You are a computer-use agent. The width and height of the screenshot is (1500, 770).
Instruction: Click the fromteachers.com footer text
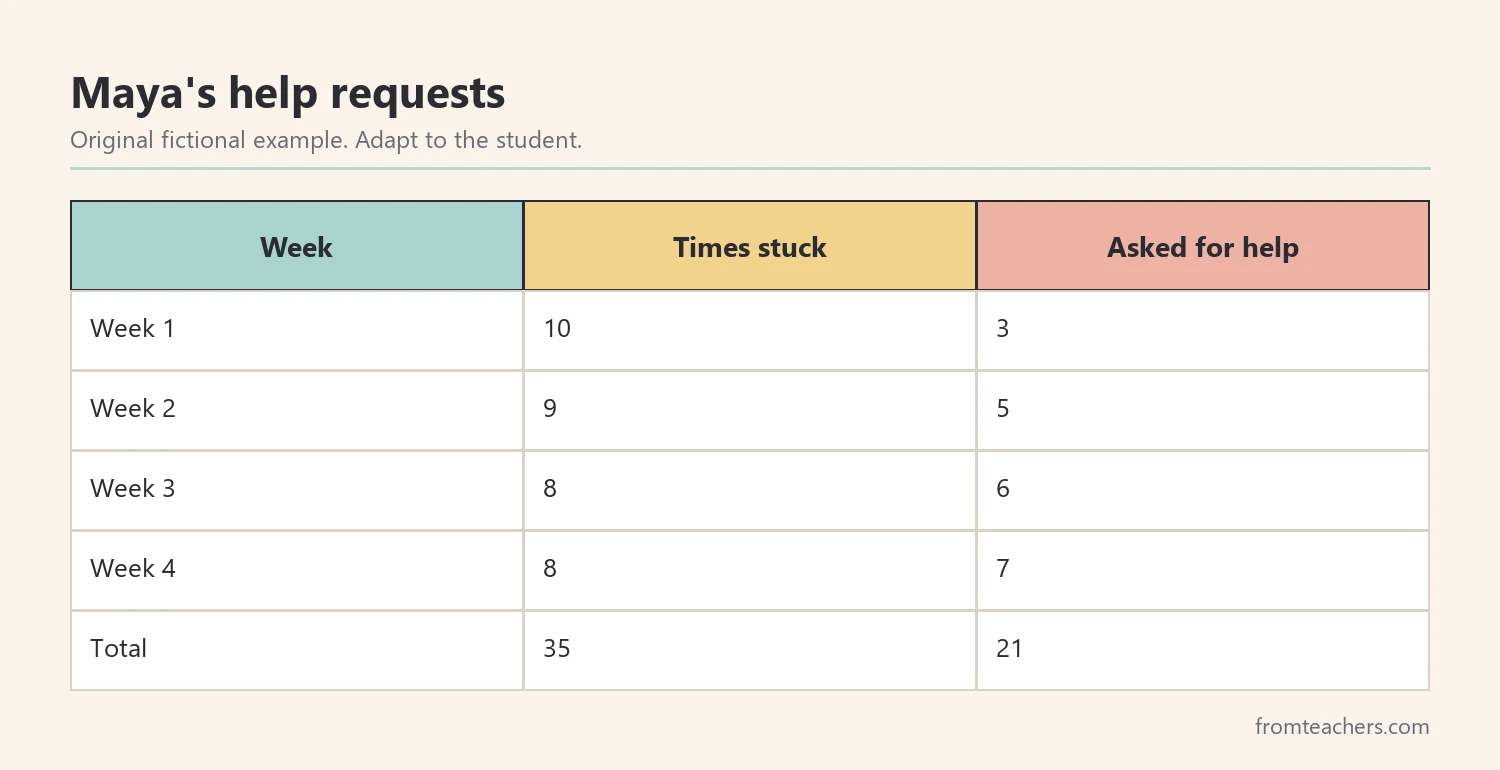pos(1342,727)
